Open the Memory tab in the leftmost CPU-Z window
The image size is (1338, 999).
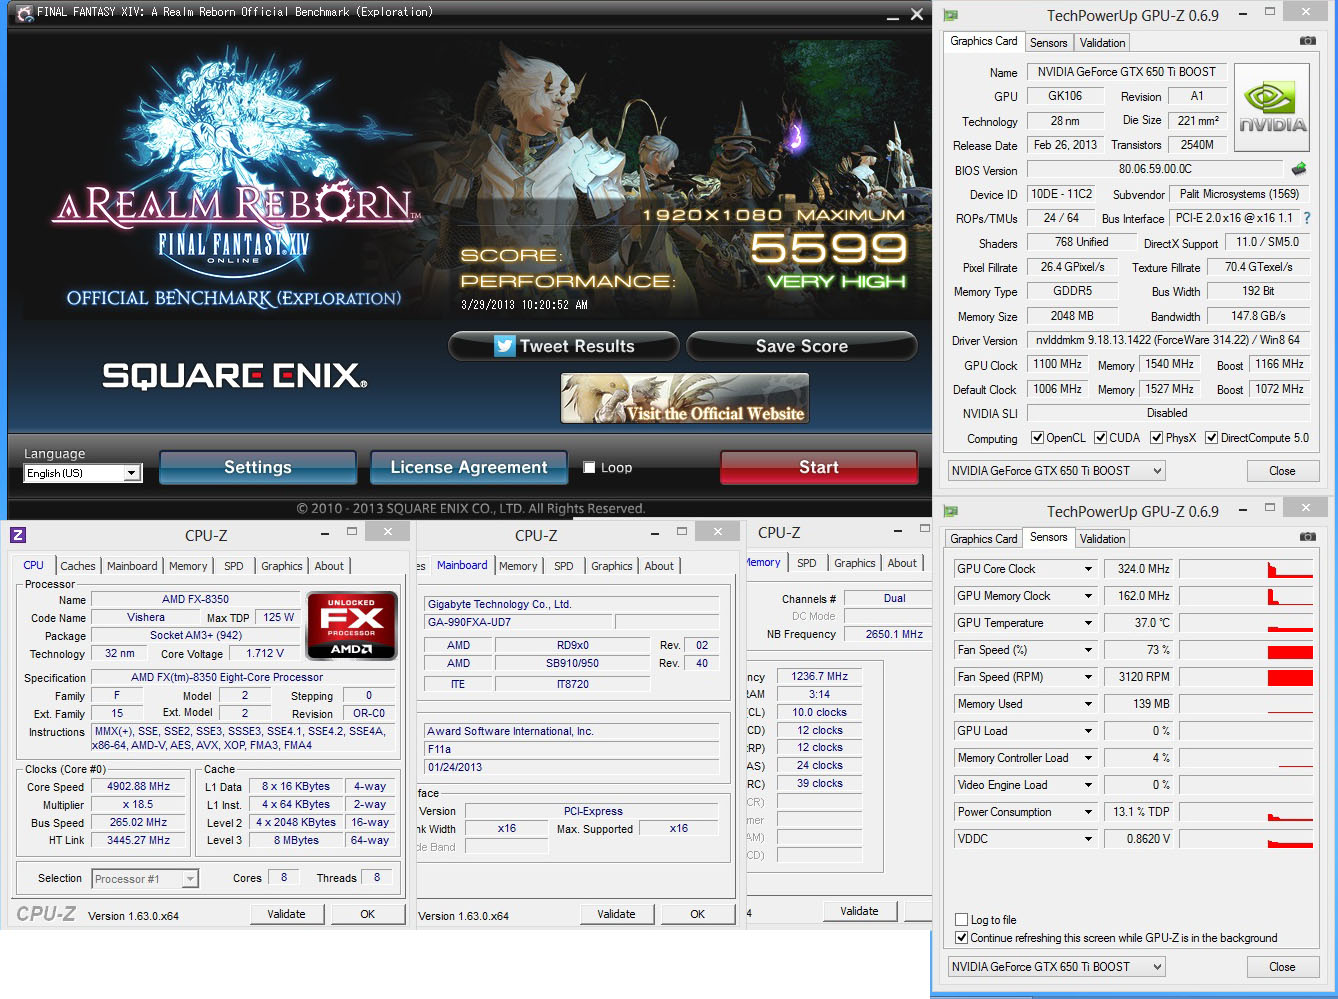tap(188, 566)
